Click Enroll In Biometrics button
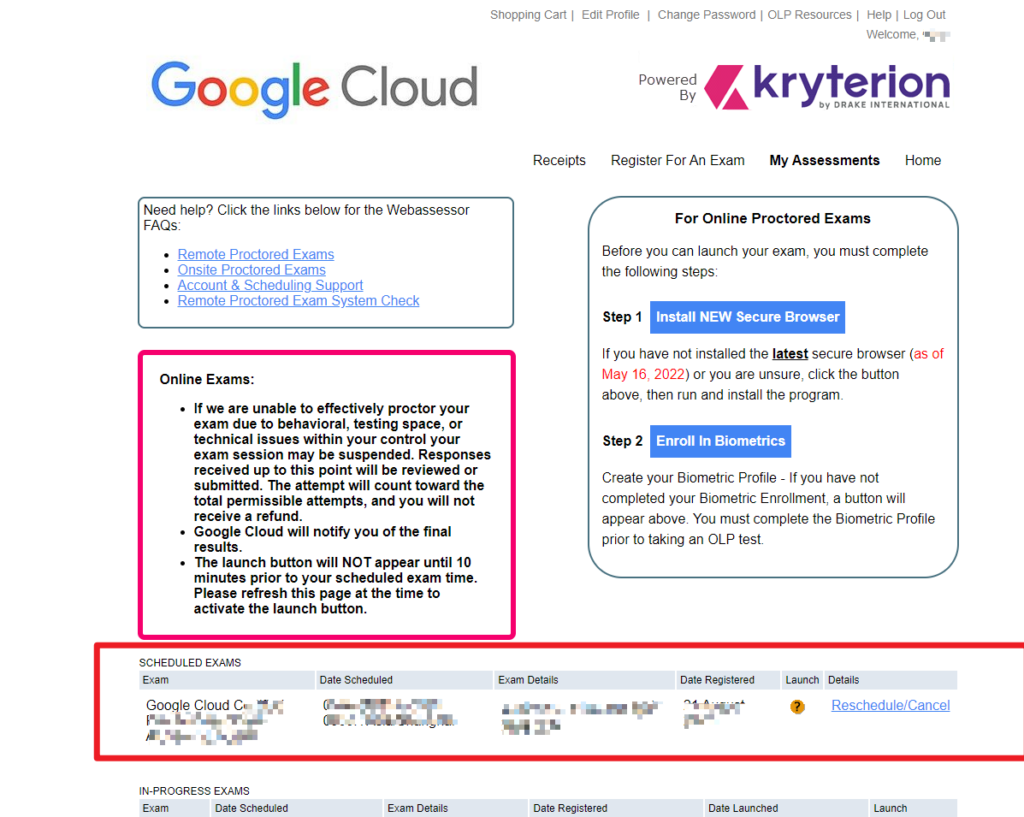The width and height of the screenshot is (1024, 817). pyautogui.click(x=720, y=441)
